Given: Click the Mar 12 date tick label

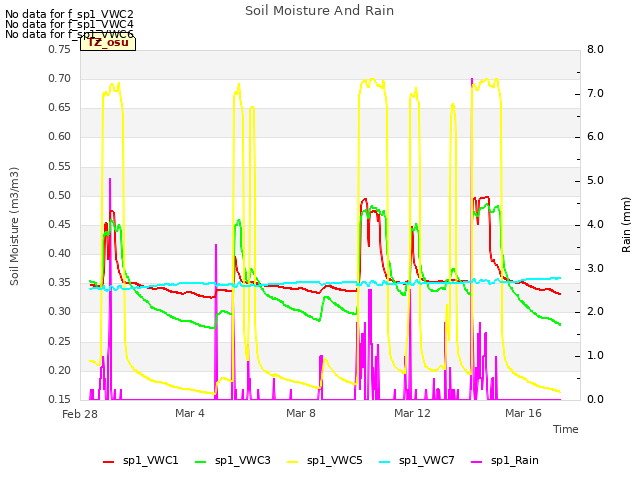Looking at the screenshot, I should 412,413.
